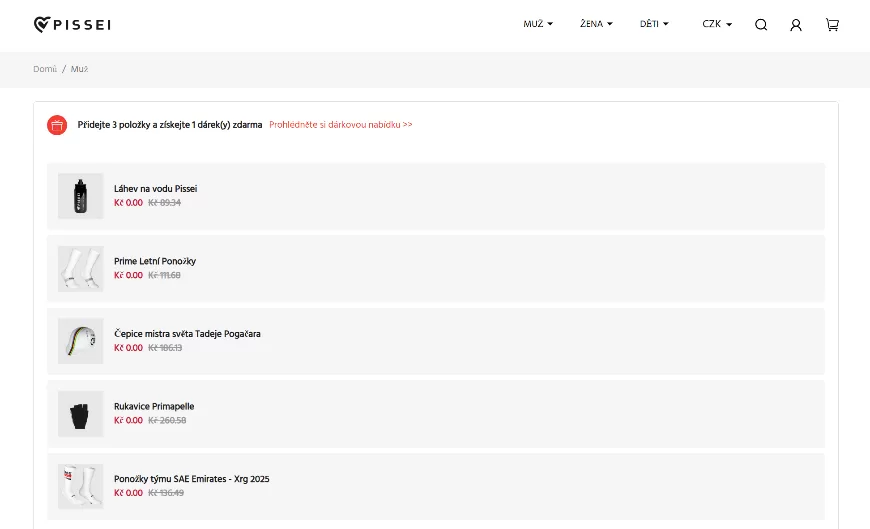The height and width of the screenshot is (529, 870).
Task: Open Prohlédněte si dárkovou nabídku link
Action: pyautogui.click(x=341, y=125)
